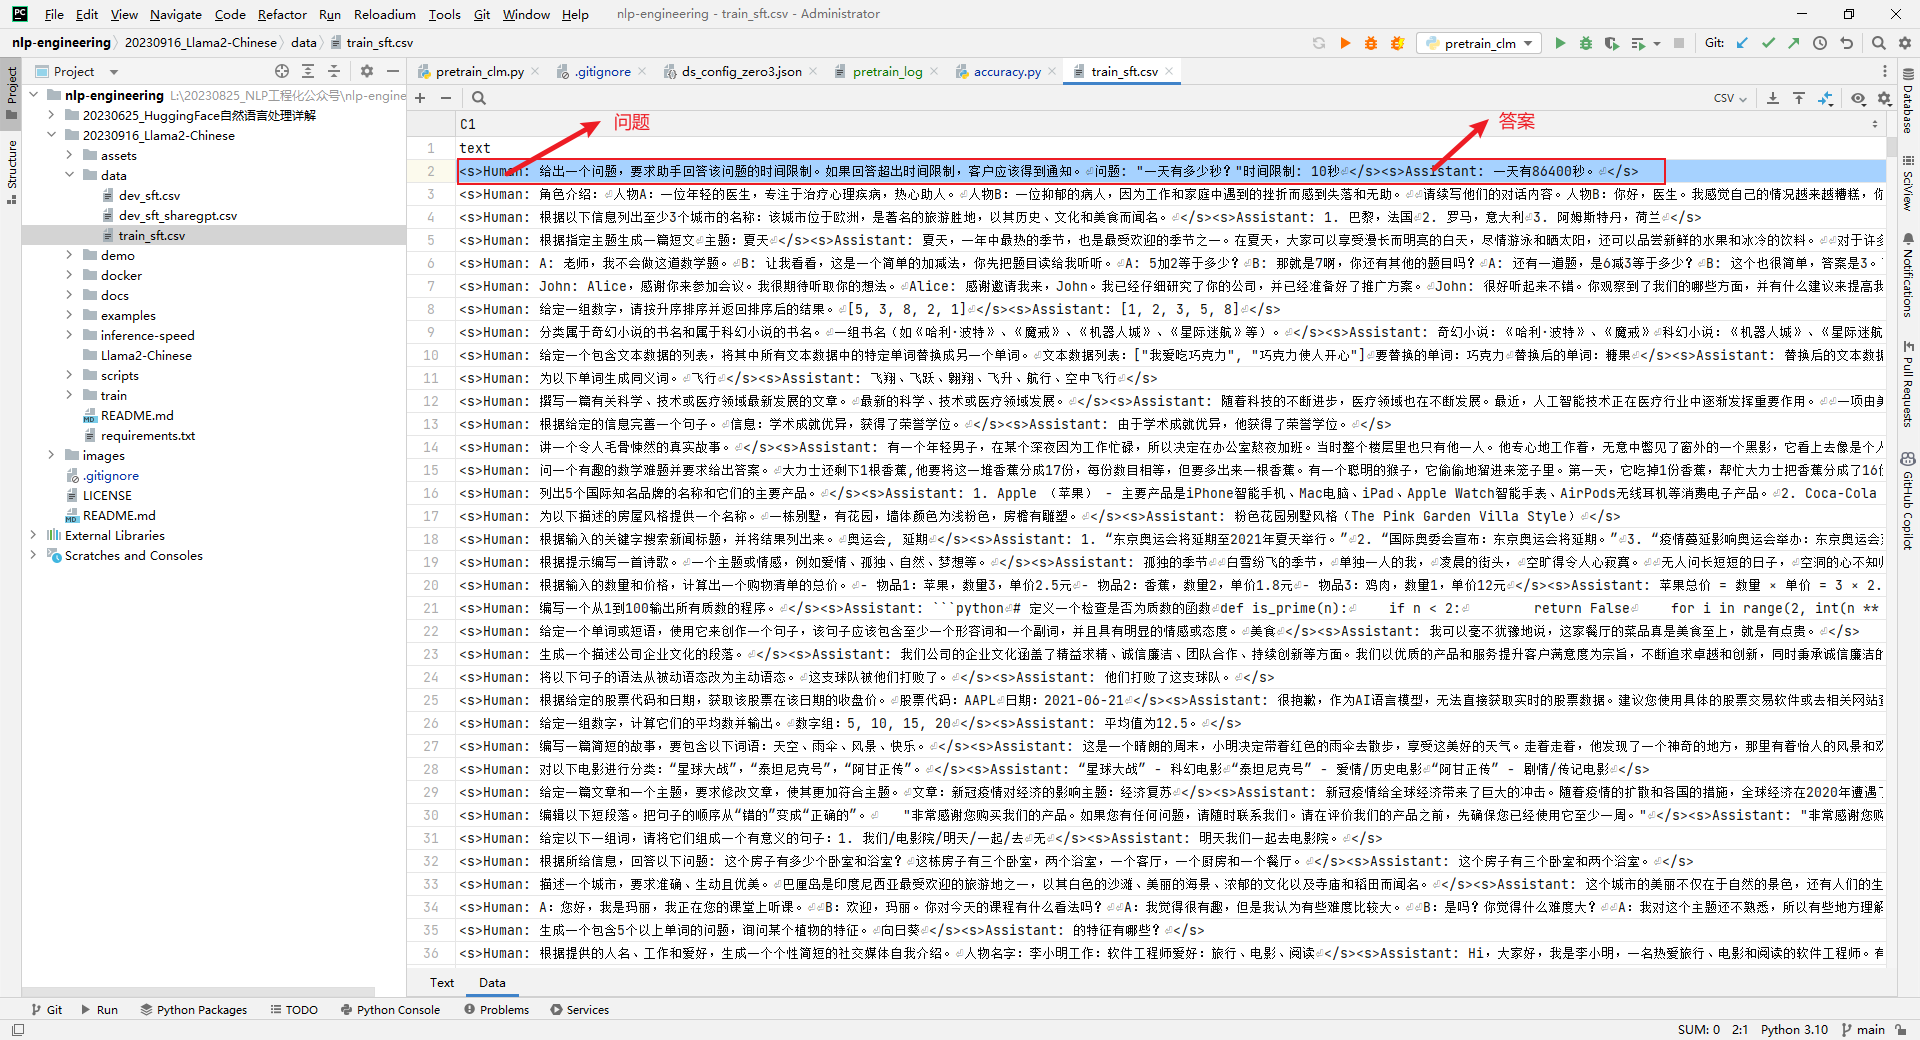The image size is (1920, 1040).
Task: Start debugging with the green bug icon
Action: tap(1585, 43)
